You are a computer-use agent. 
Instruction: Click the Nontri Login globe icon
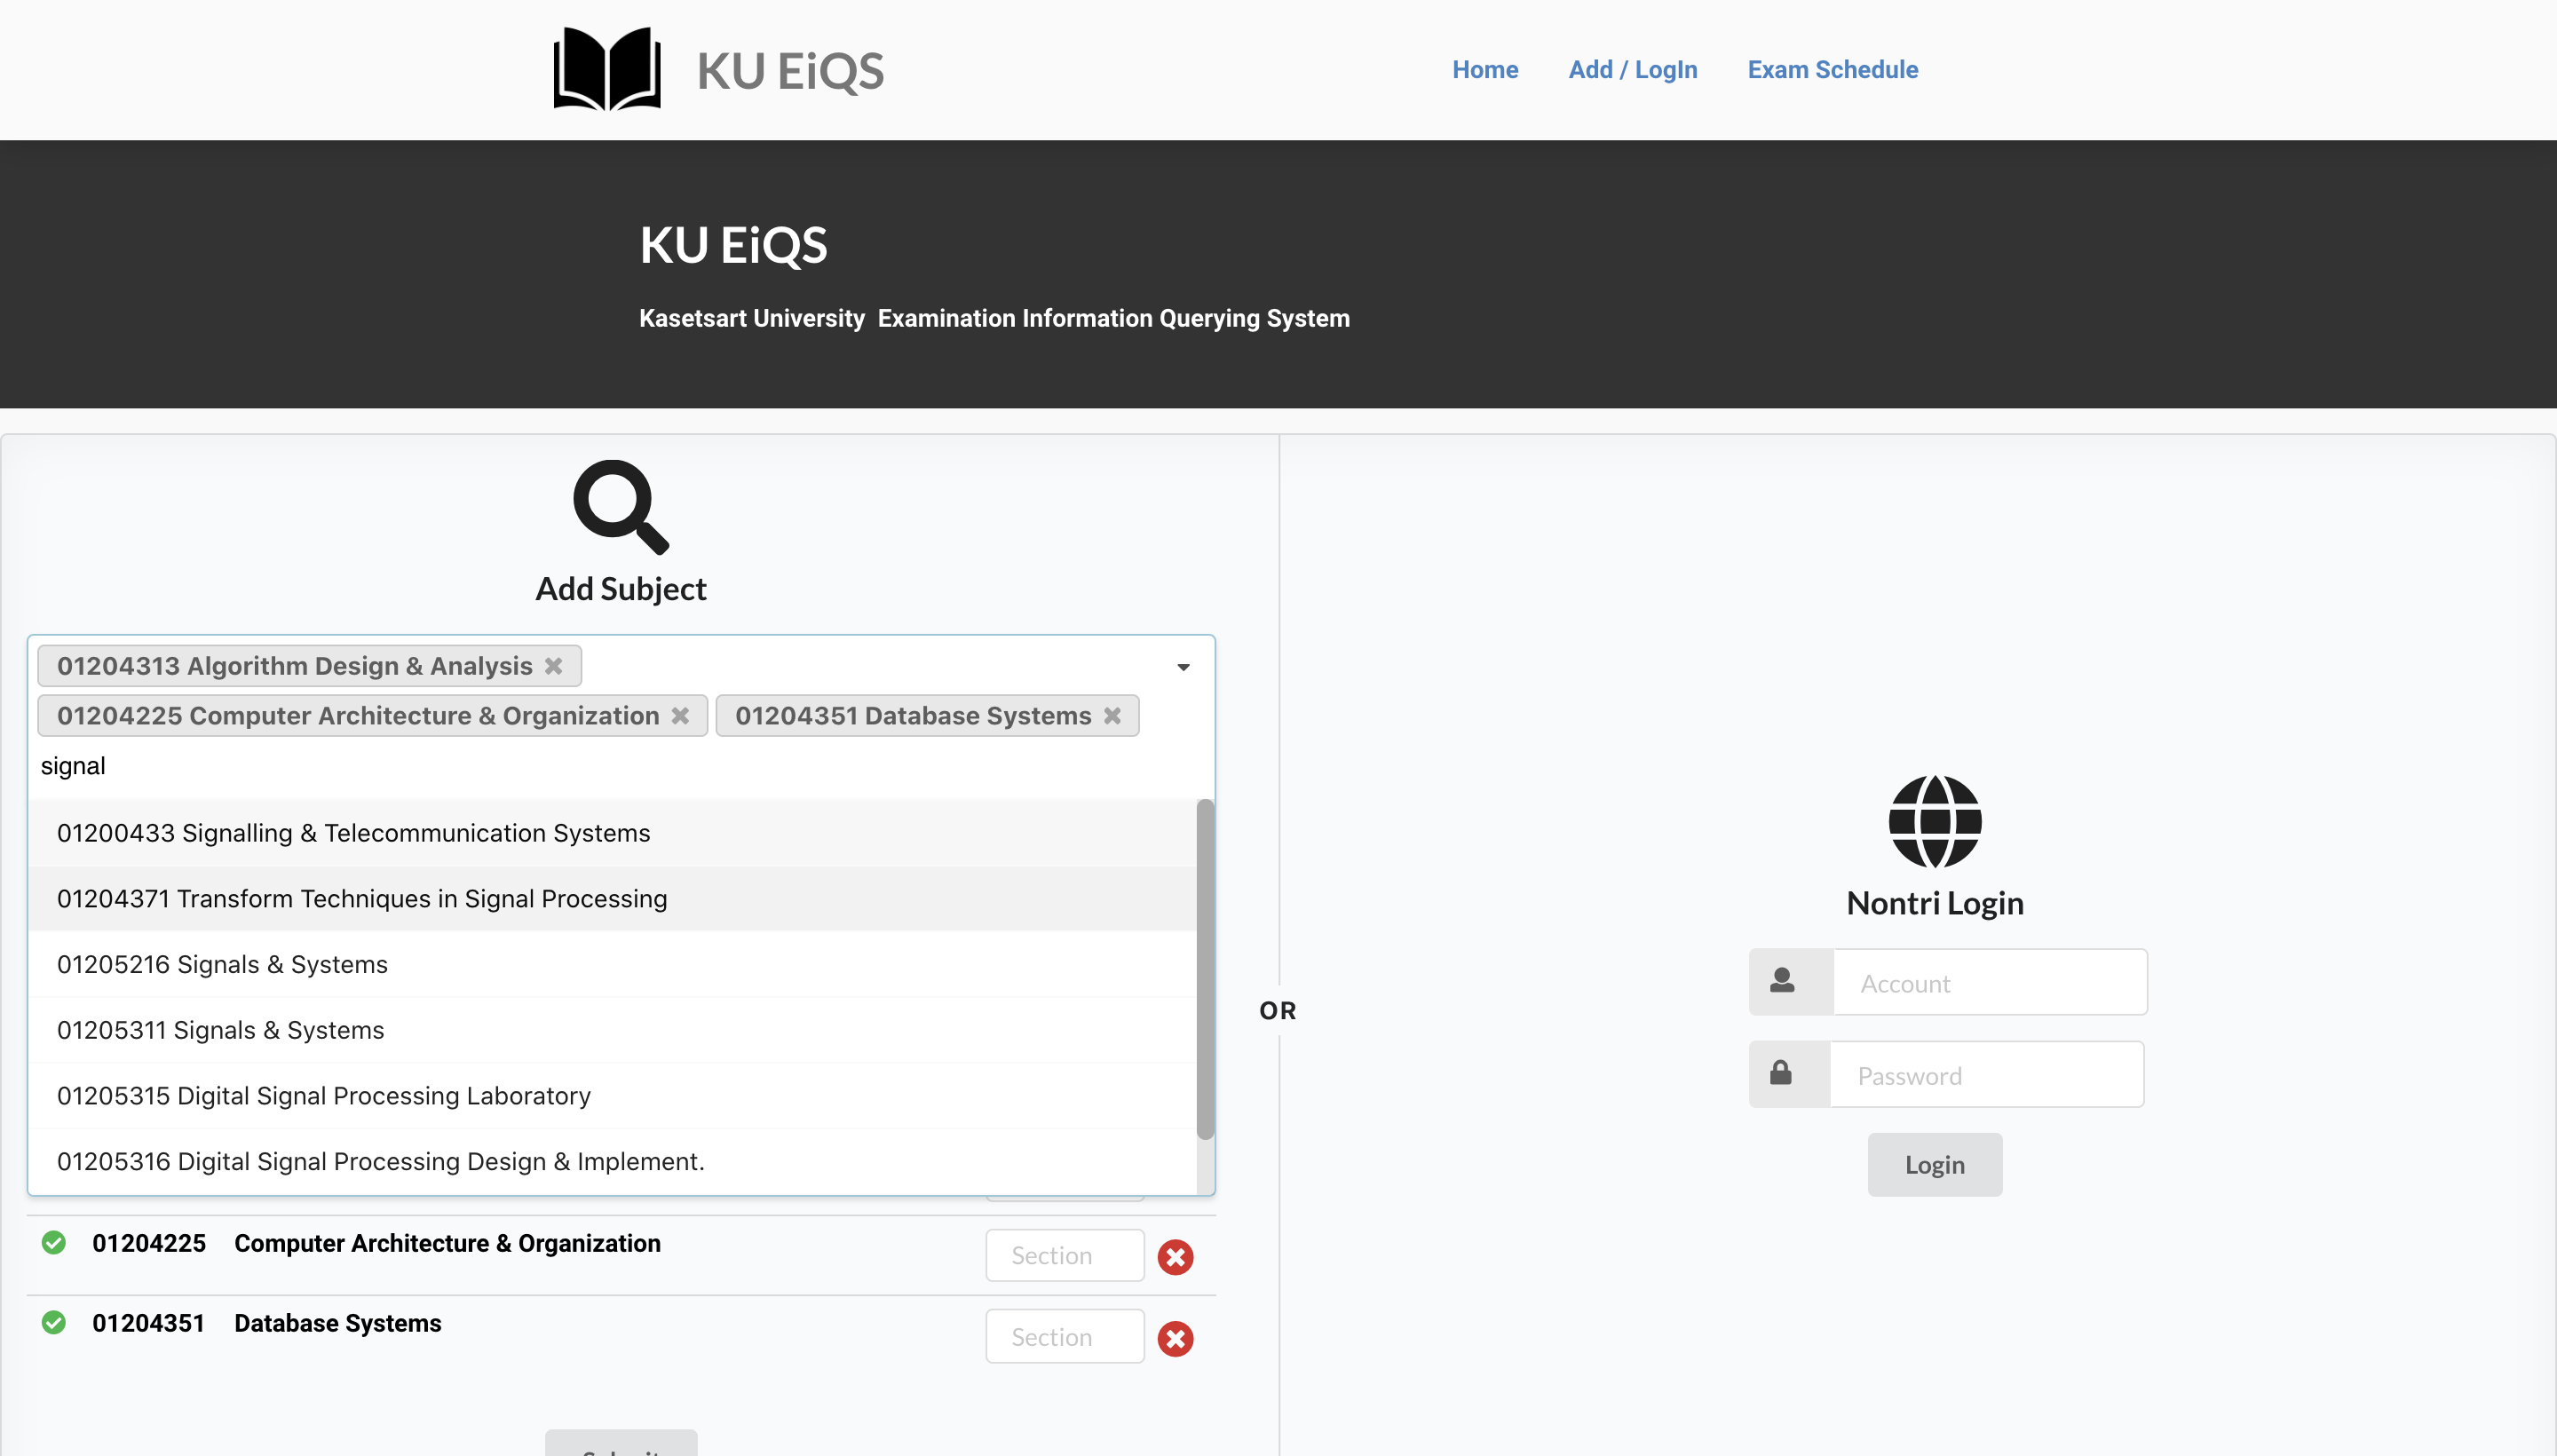coord(1934,821)
